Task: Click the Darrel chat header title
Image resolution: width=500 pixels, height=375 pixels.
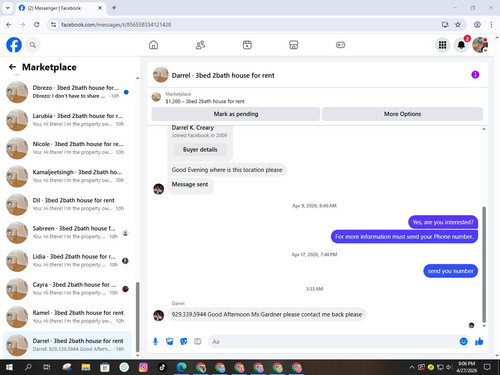Action: click(x=223, y=75)
